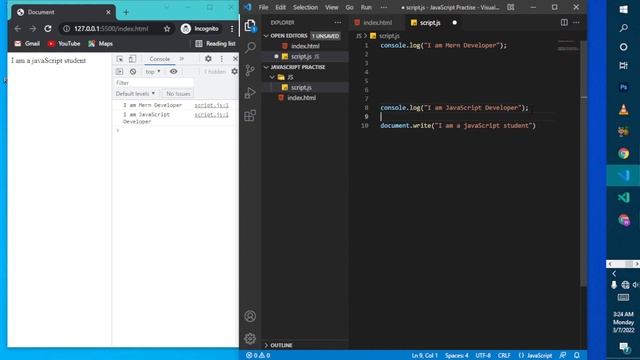Expand the console prompt arrow below log messages
Image resolution: width=640 pixels, height=360 pixels.
pyautogui.click(x=118, y=130)
